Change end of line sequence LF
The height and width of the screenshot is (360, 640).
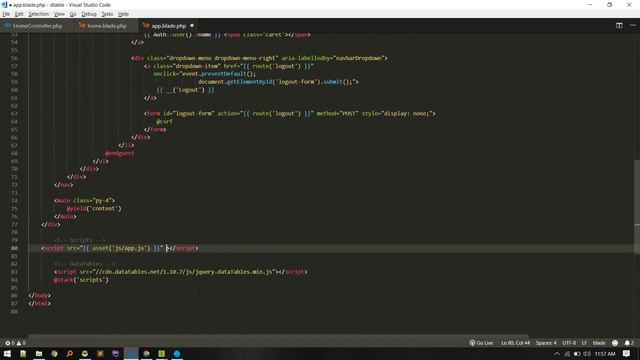(x=584, y=343)
